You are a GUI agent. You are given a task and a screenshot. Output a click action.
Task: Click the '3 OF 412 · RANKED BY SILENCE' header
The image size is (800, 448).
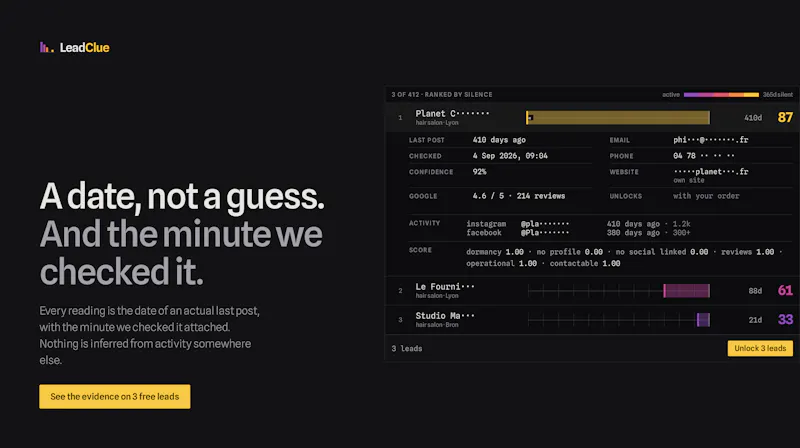click(x=442, y=94)
